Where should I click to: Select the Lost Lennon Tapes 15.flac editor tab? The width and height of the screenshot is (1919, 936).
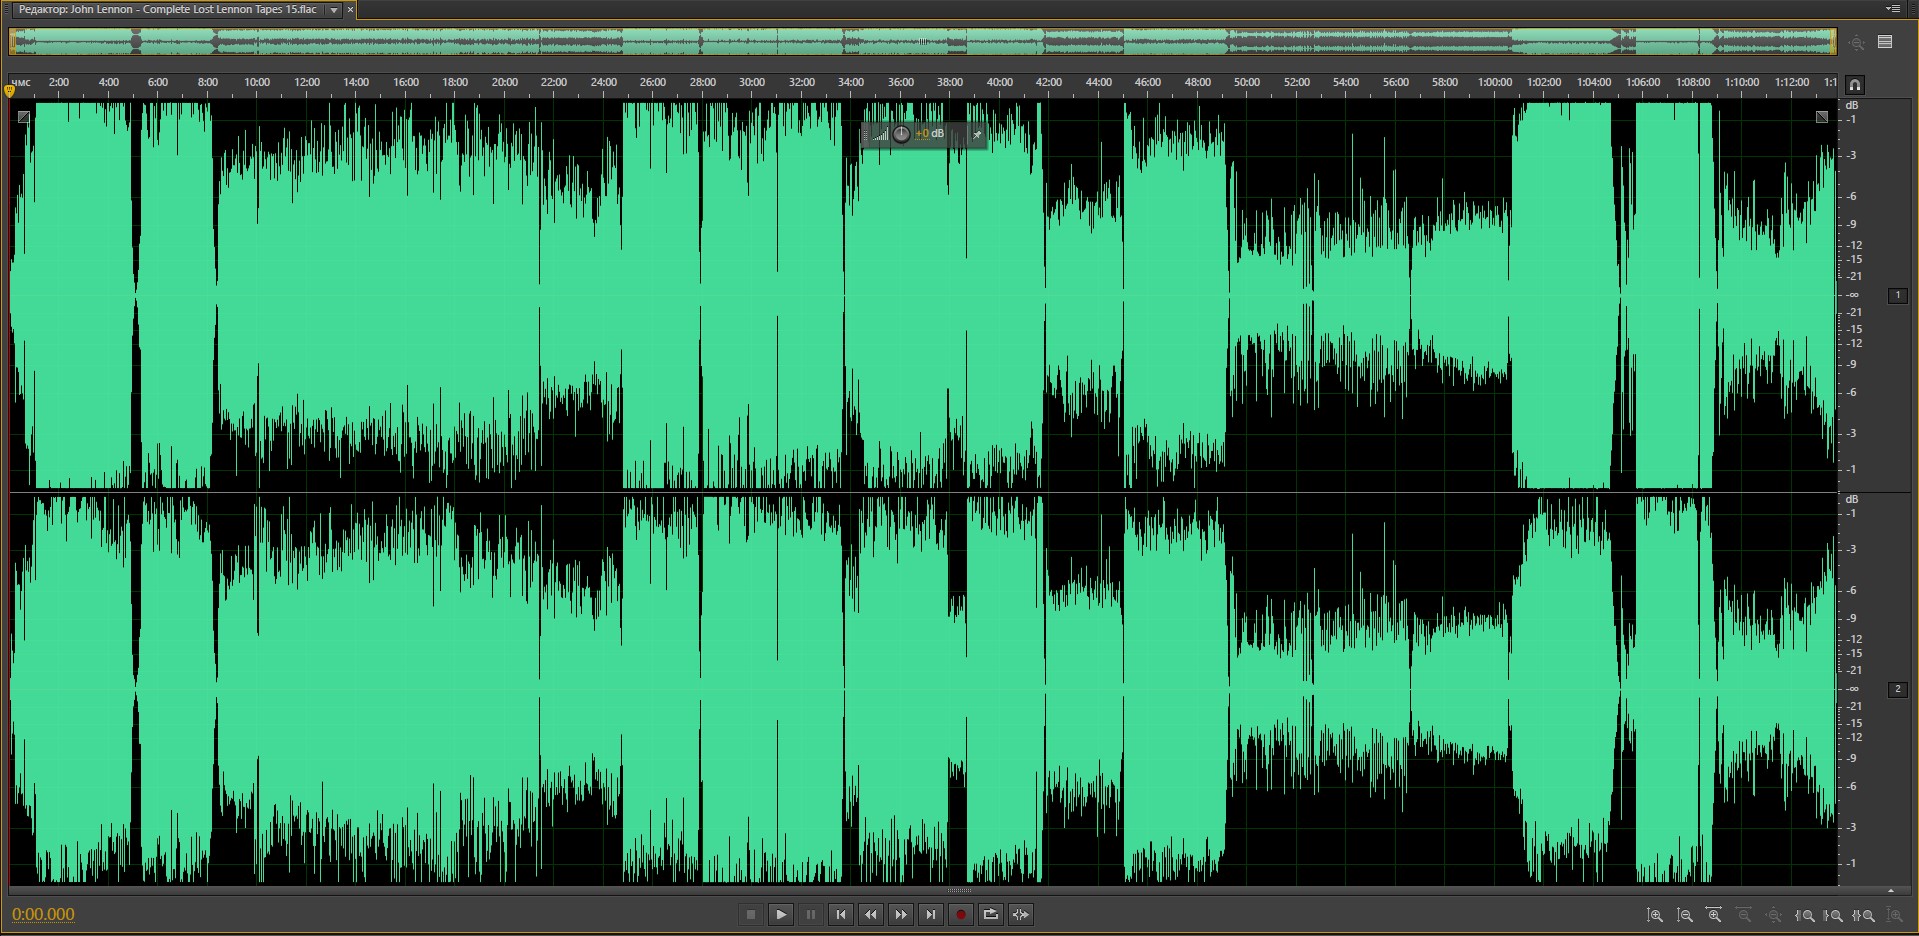[168, 10]
